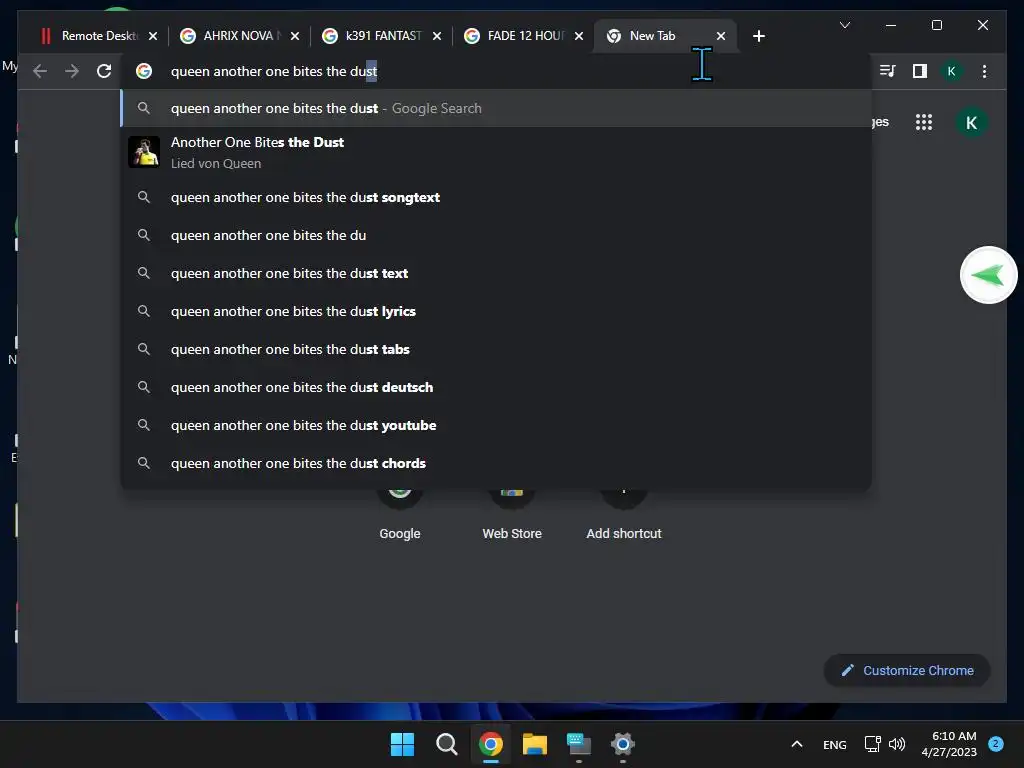1024x768 pixels.
Task: Open a new tab with plus button
Action: click(758, 36)
